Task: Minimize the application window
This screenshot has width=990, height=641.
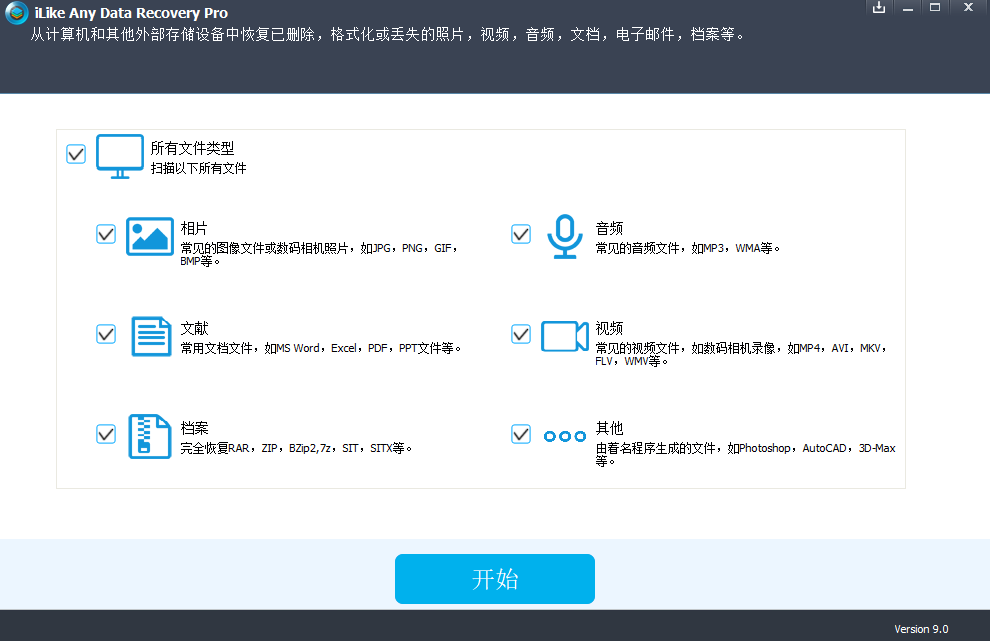Action: coord(908,8)
